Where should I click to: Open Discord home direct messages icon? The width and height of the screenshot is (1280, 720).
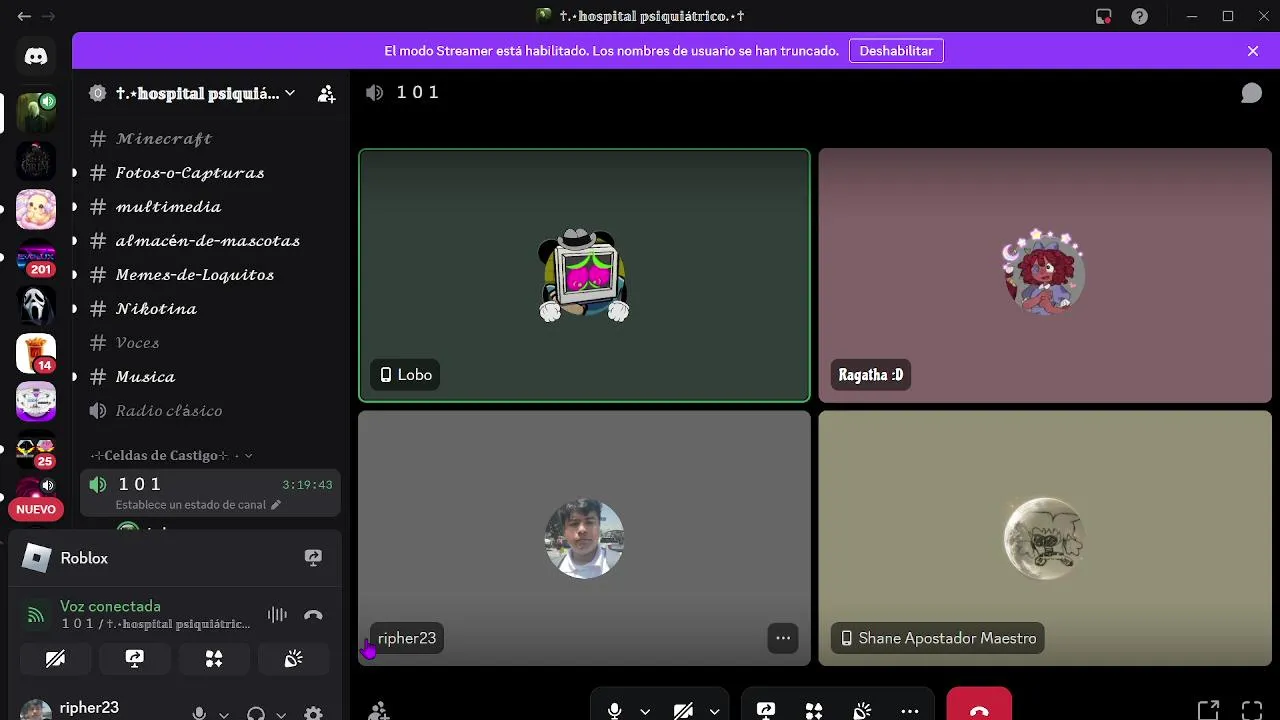(36, 56)
